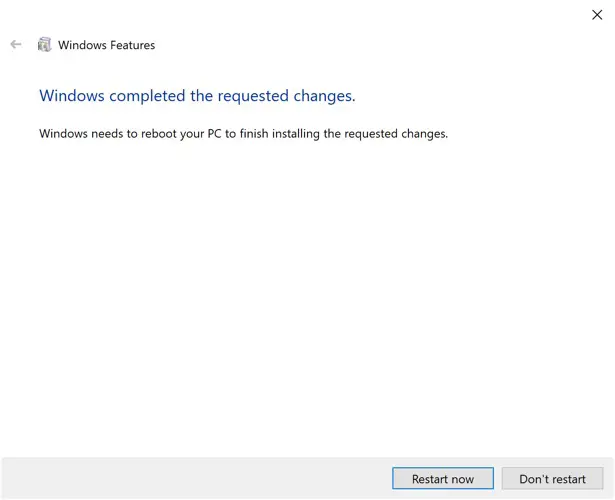Click the Windows Features title text
Image resolution: width=615 pixels, height=500 pixels.
point(106,45)
